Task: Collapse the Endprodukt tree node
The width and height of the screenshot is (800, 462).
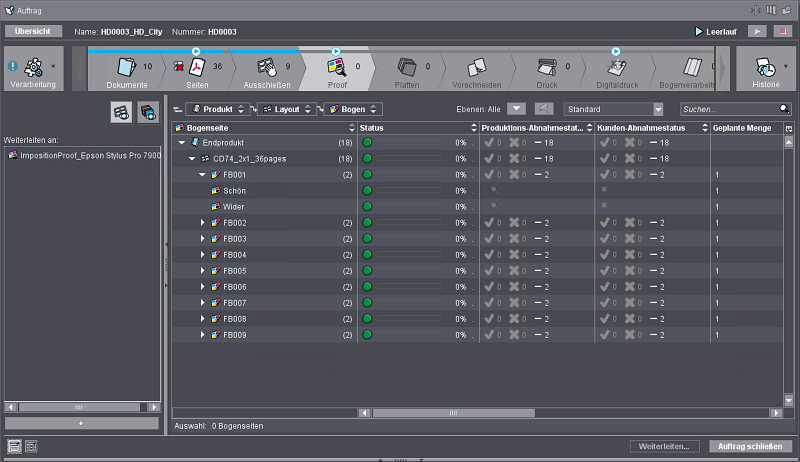Action: click(182, 143)
